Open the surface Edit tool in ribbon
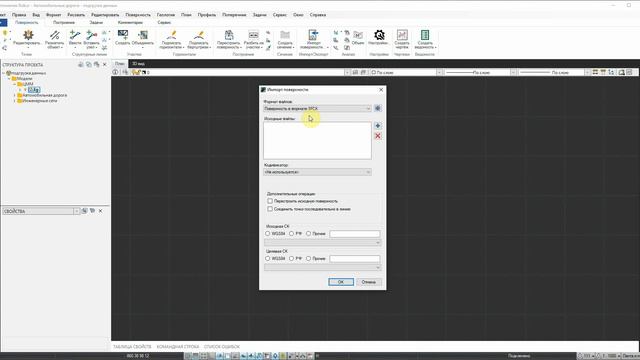 pos(27,39)
